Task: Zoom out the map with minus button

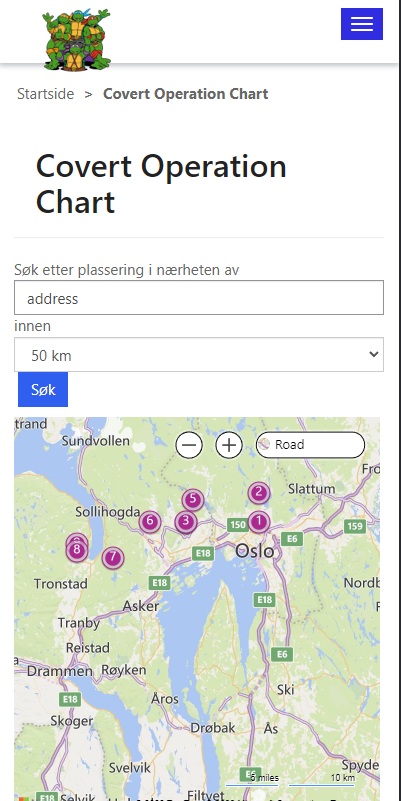Action: click(x=189, y=445)
